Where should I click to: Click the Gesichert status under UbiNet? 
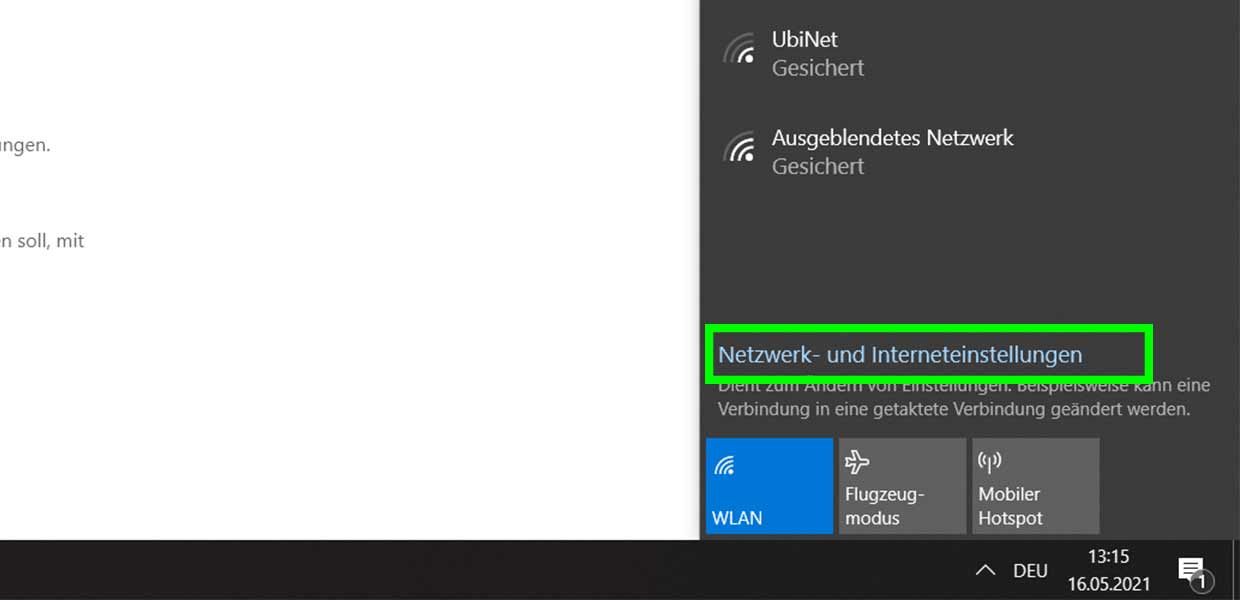point(818,68)
